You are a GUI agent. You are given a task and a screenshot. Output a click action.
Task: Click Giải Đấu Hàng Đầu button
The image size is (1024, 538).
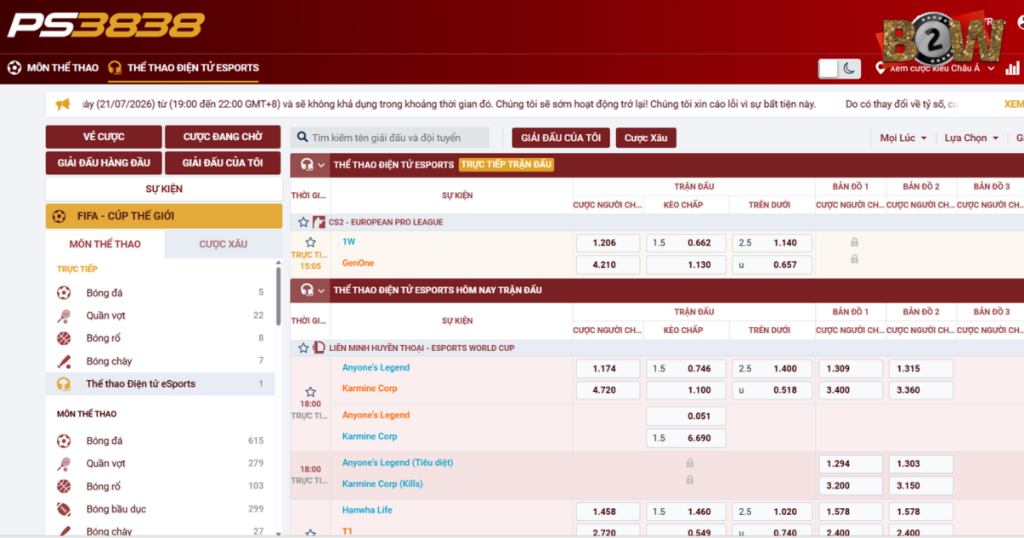[104, 163]
